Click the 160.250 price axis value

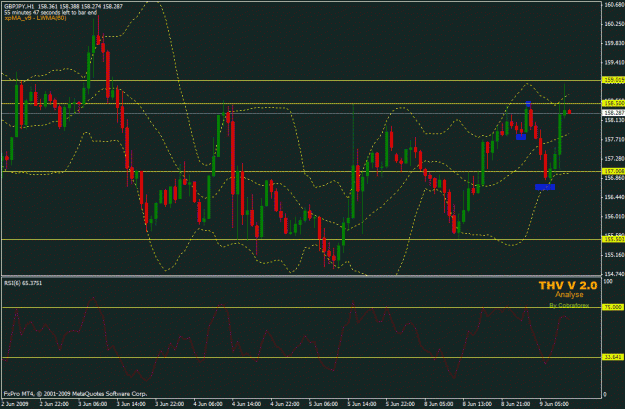point(614,24)
